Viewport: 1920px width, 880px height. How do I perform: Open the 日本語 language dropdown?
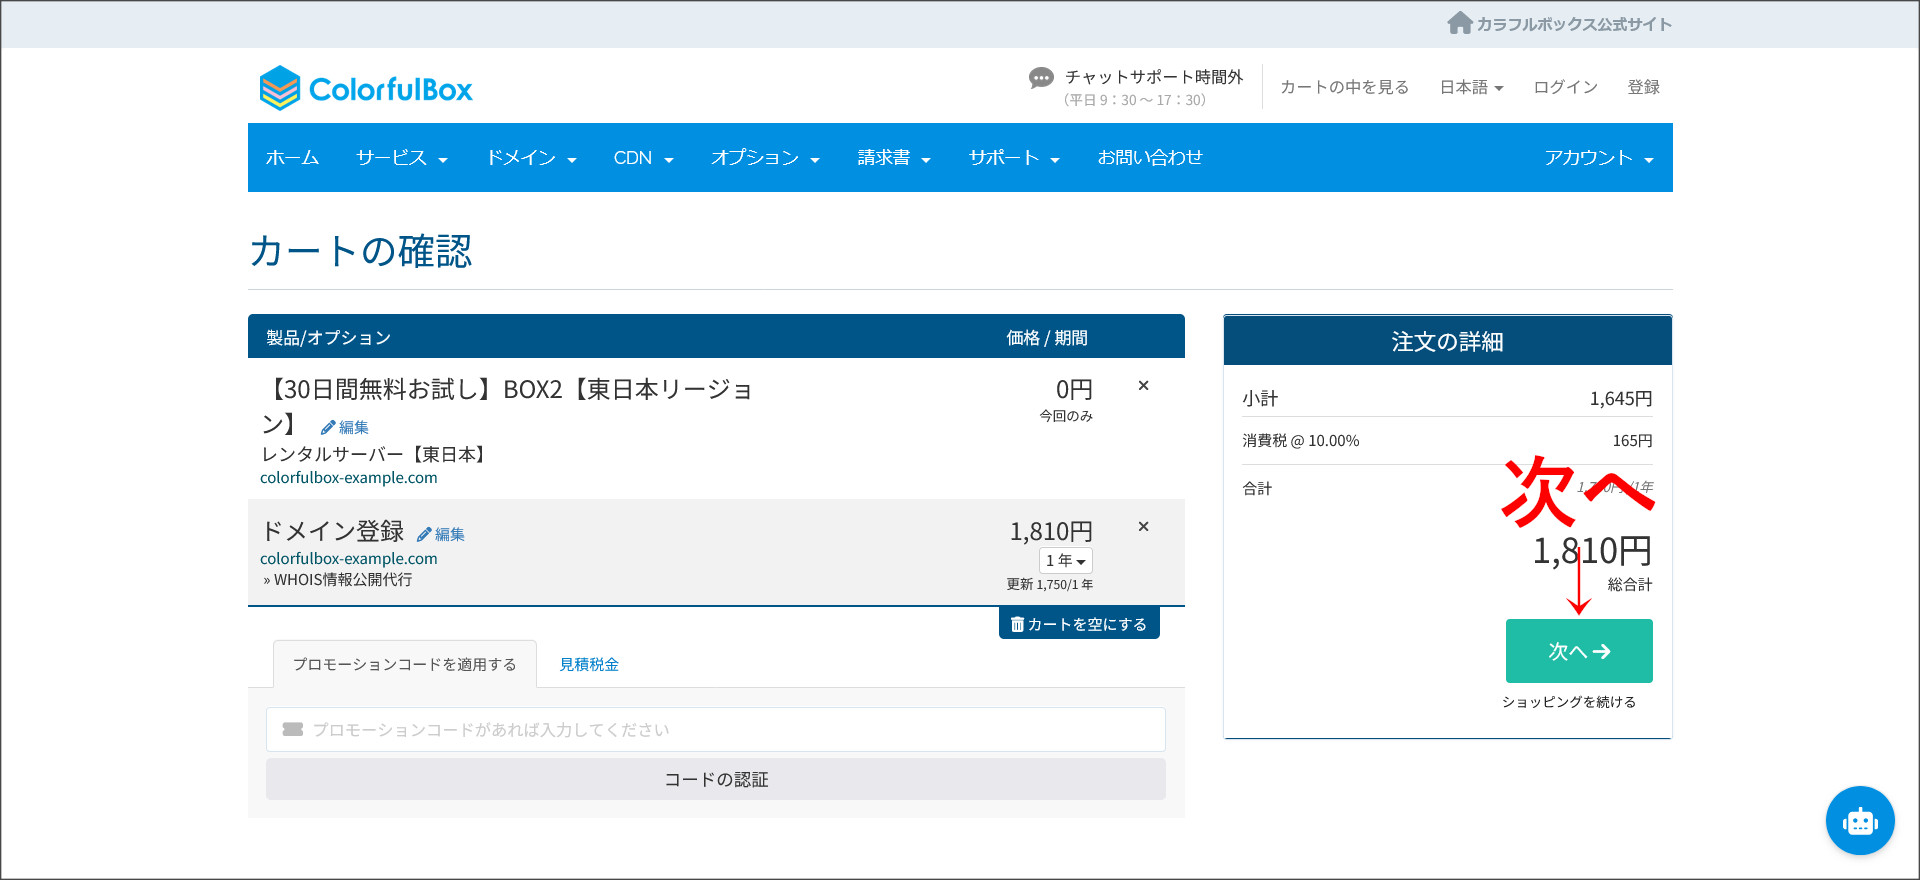click(x=1471, y=87)
